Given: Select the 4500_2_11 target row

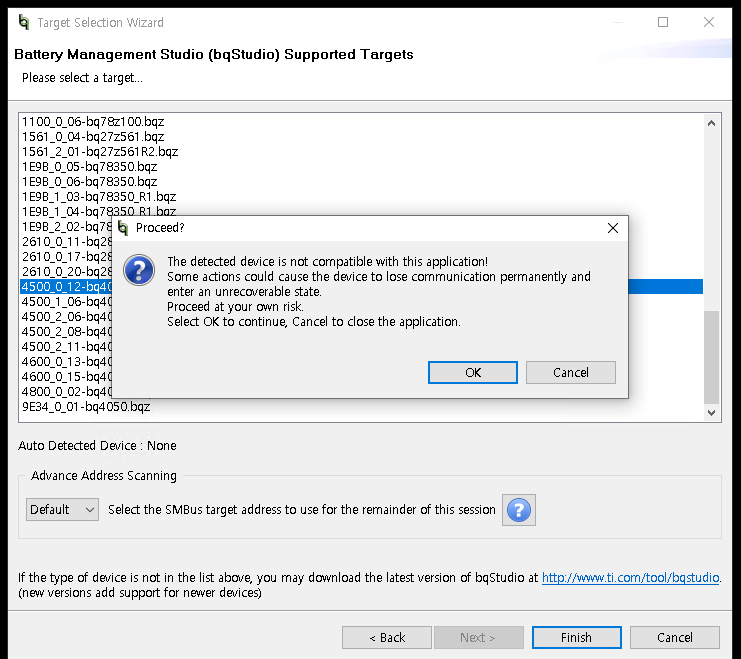Looking at the screenshot, I should 67,347.
